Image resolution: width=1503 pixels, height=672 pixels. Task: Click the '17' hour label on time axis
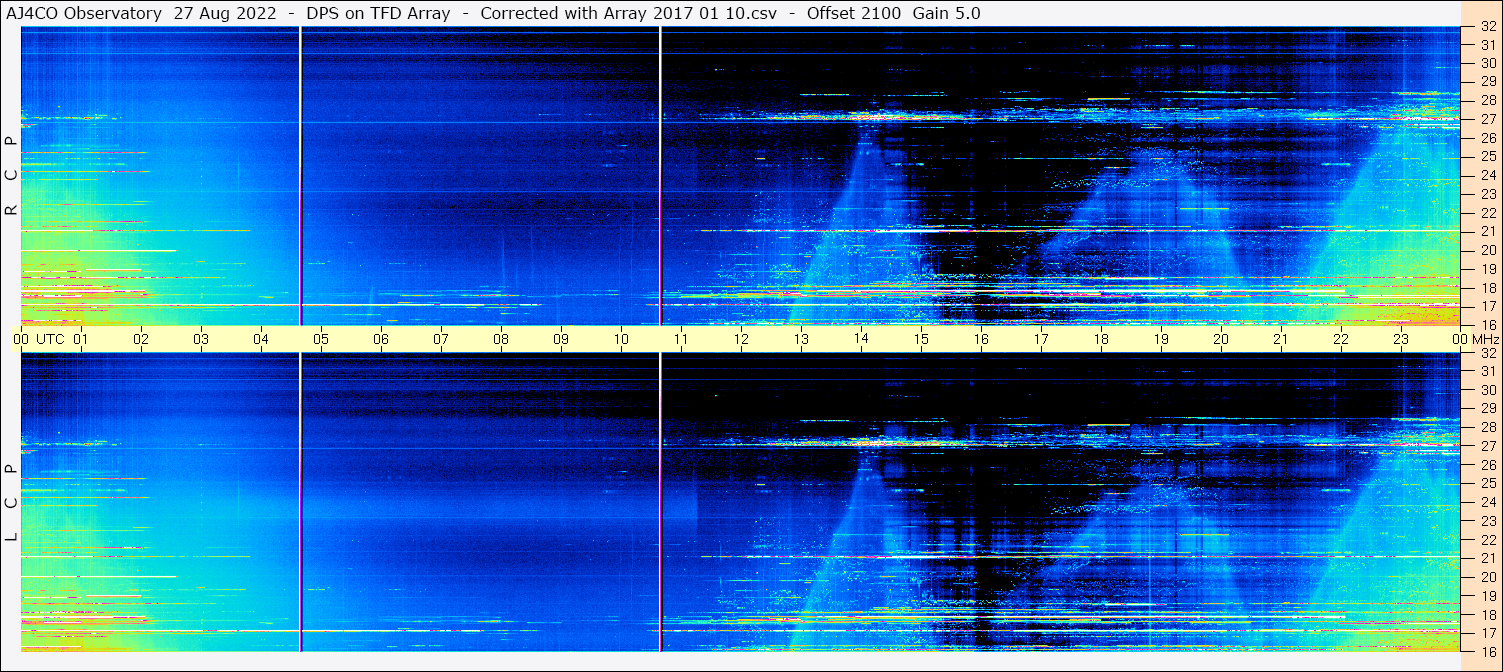tap(1041, 339)
